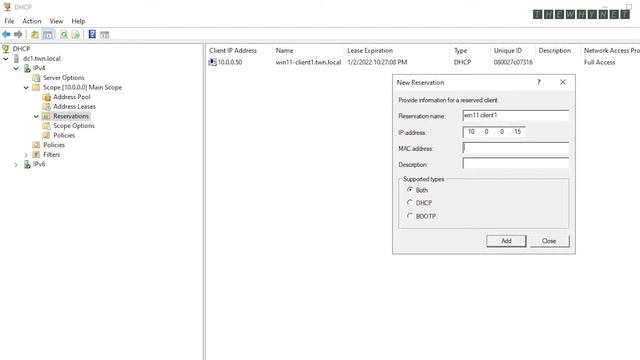
Task: Collapse the dc1.twn.local server node
Action: 6,59
